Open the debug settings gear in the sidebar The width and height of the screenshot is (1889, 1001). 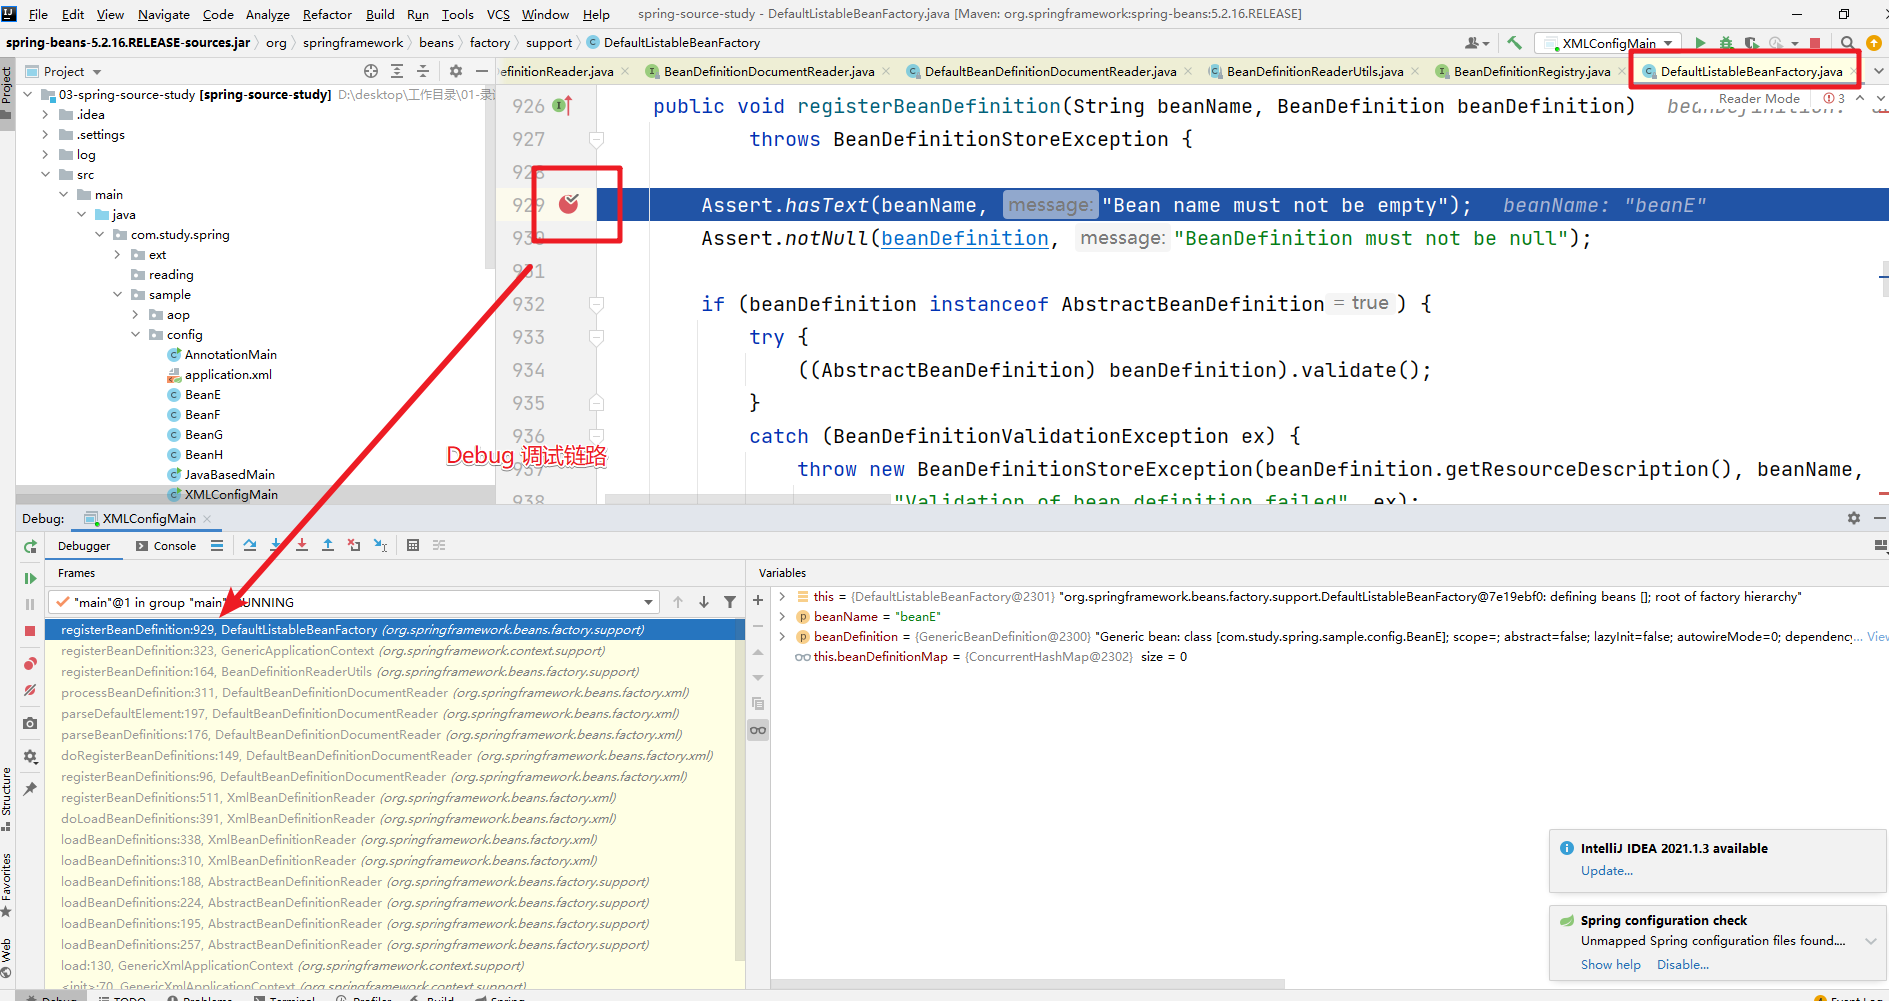point(30,757)
